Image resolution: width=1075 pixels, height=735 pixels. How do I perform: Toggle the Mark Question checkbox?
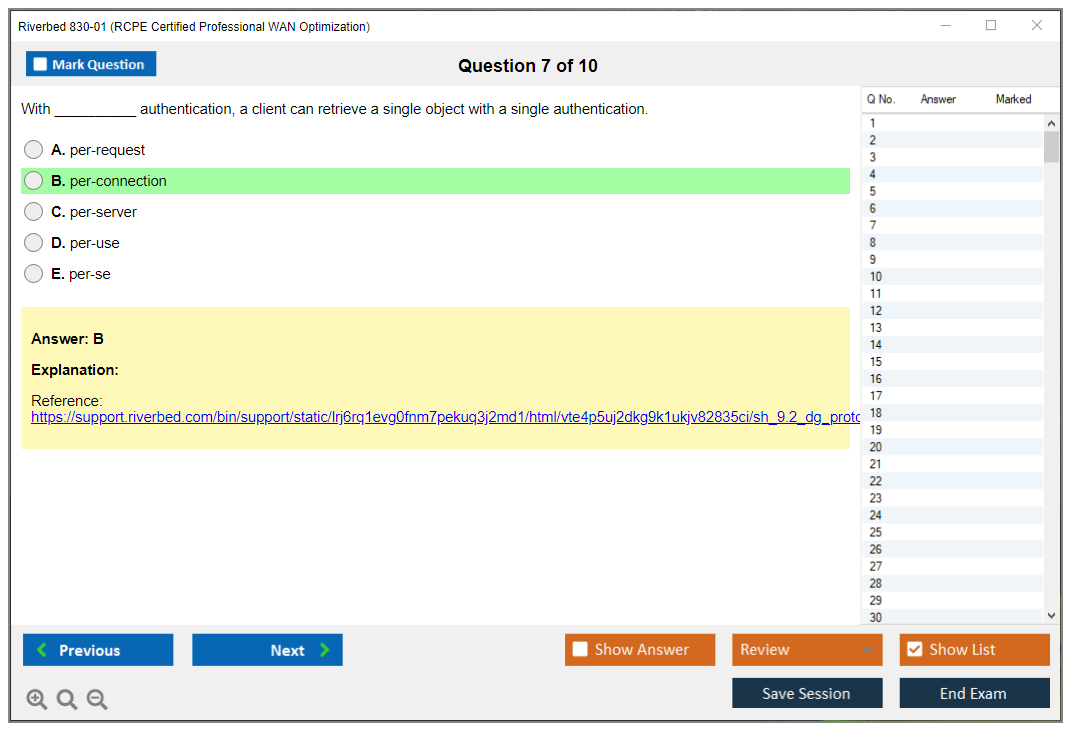tap(41, 65)
